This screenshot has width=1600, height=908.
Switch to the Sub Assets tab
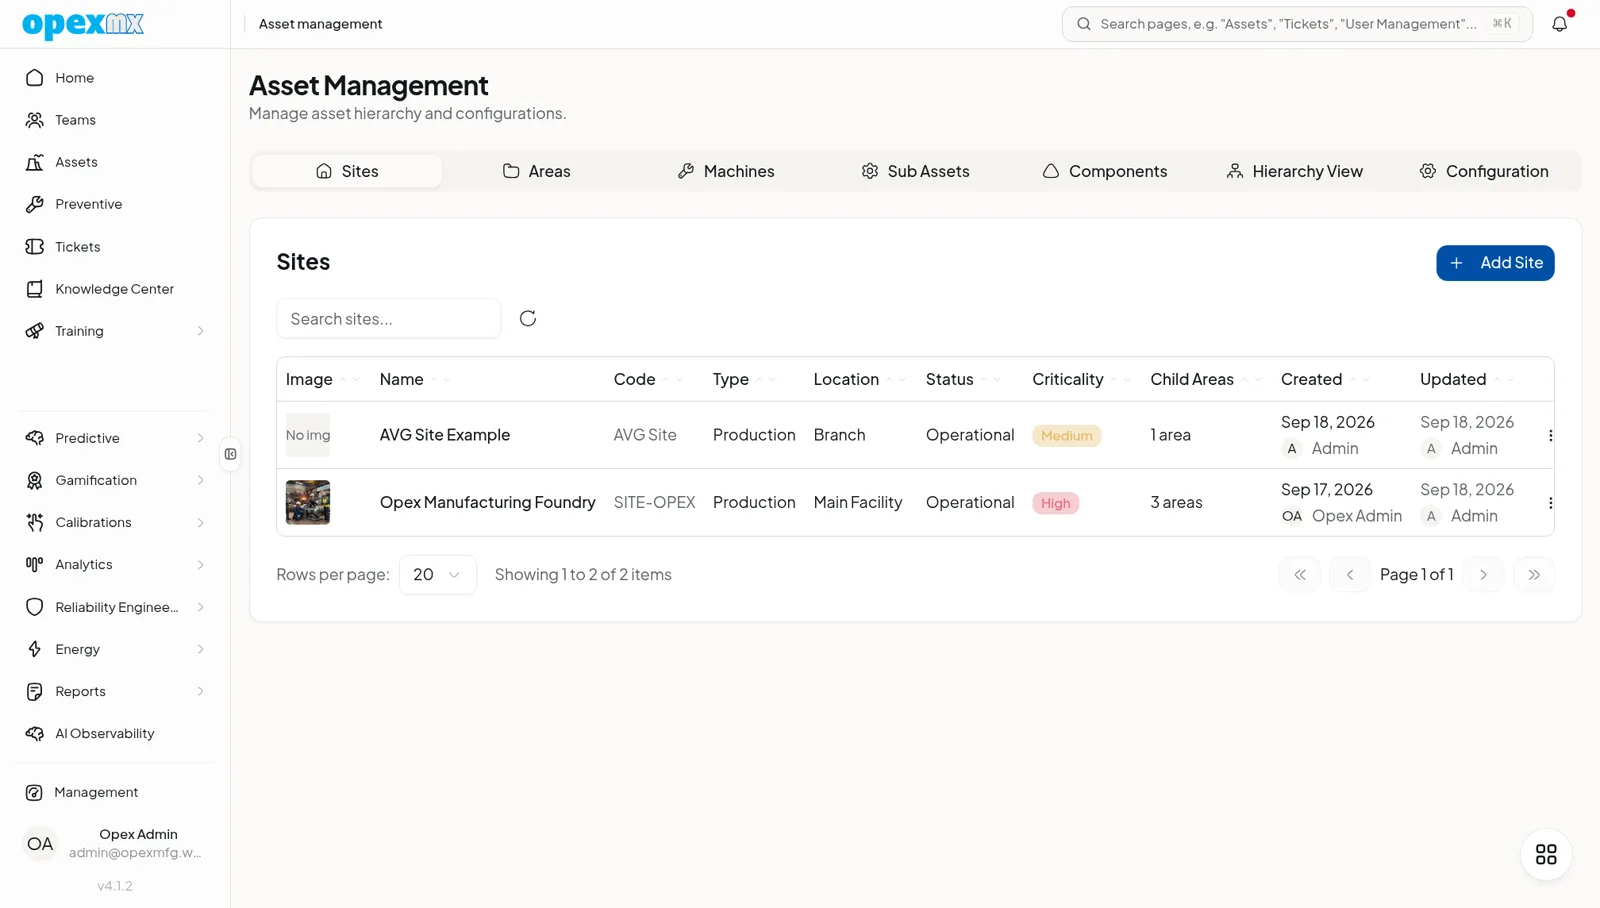915,171
